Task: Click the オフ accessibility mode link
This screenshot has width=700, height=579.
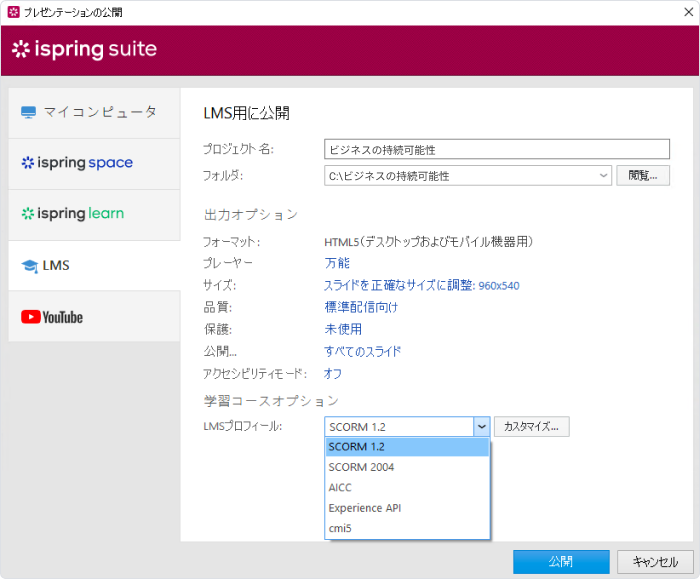Action: (333, 374)
